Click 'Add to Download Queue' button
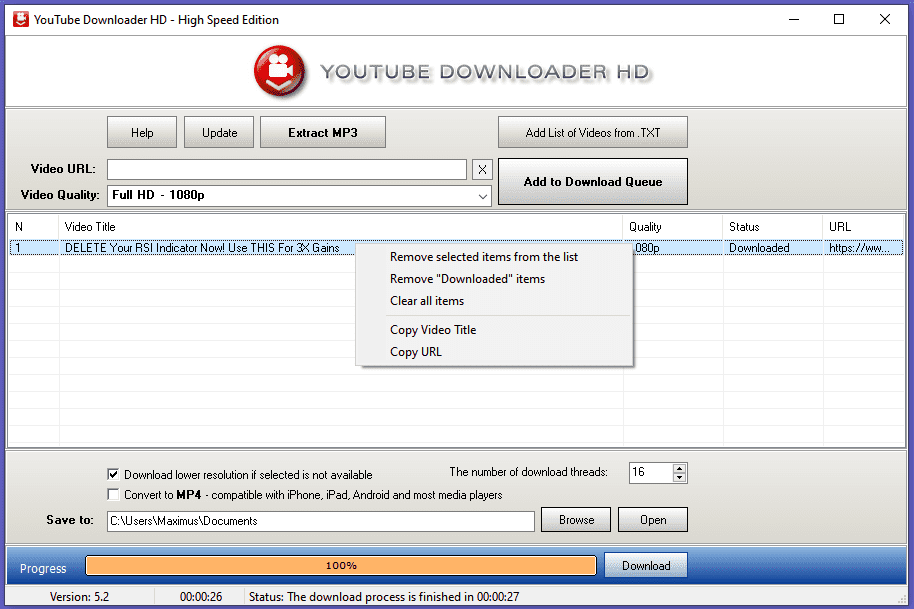Viewport: 914px width, 609px height. (x=593, y=182)
